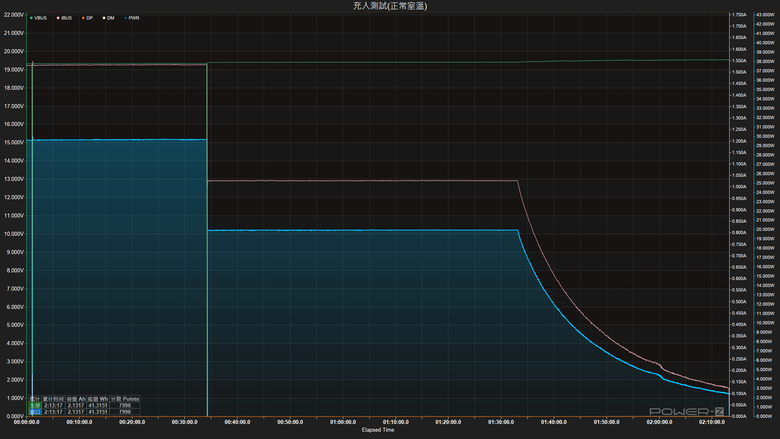Toggle the DM series in the legend
This screenshot has width=780, height=439.
[109, 18]
